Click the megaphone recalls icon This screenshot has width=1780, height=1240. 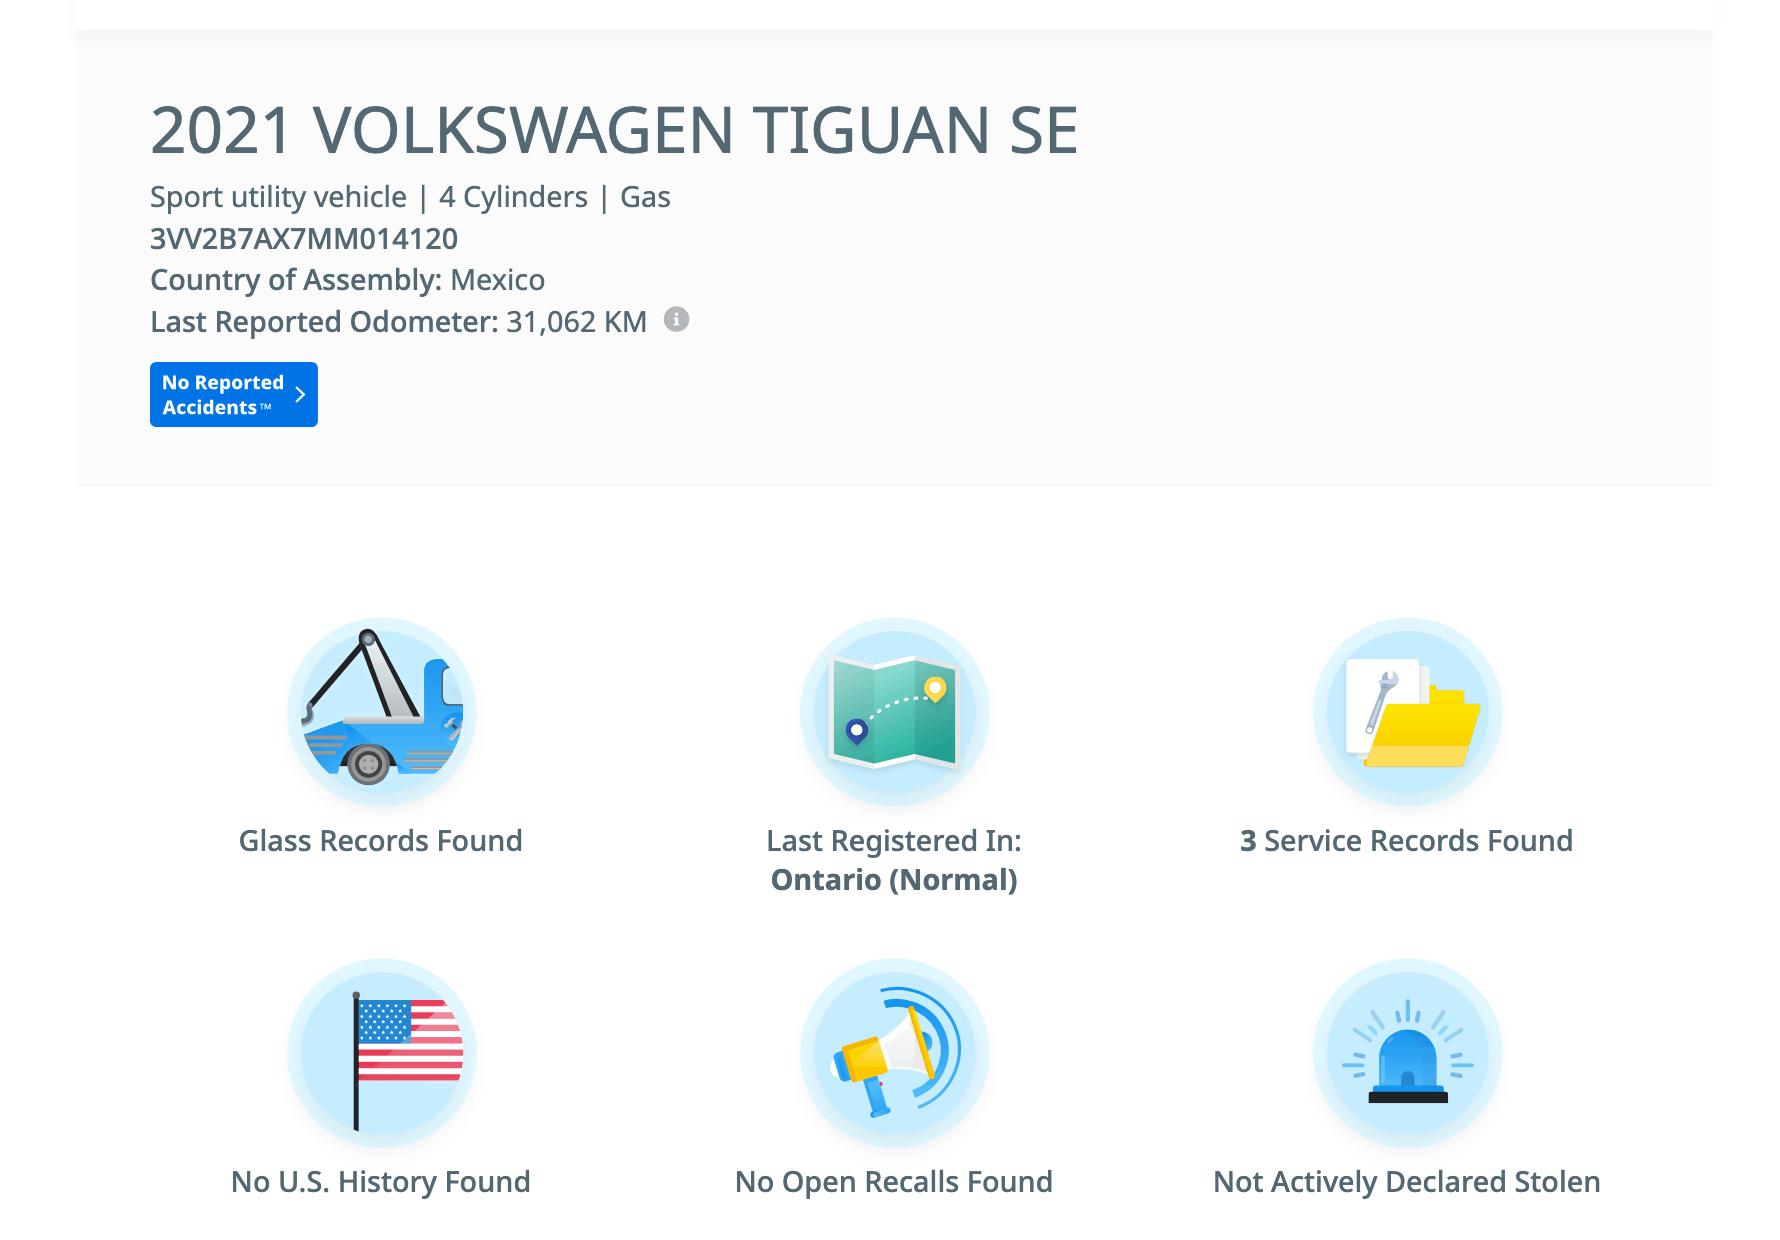[x=894, y=1053]
